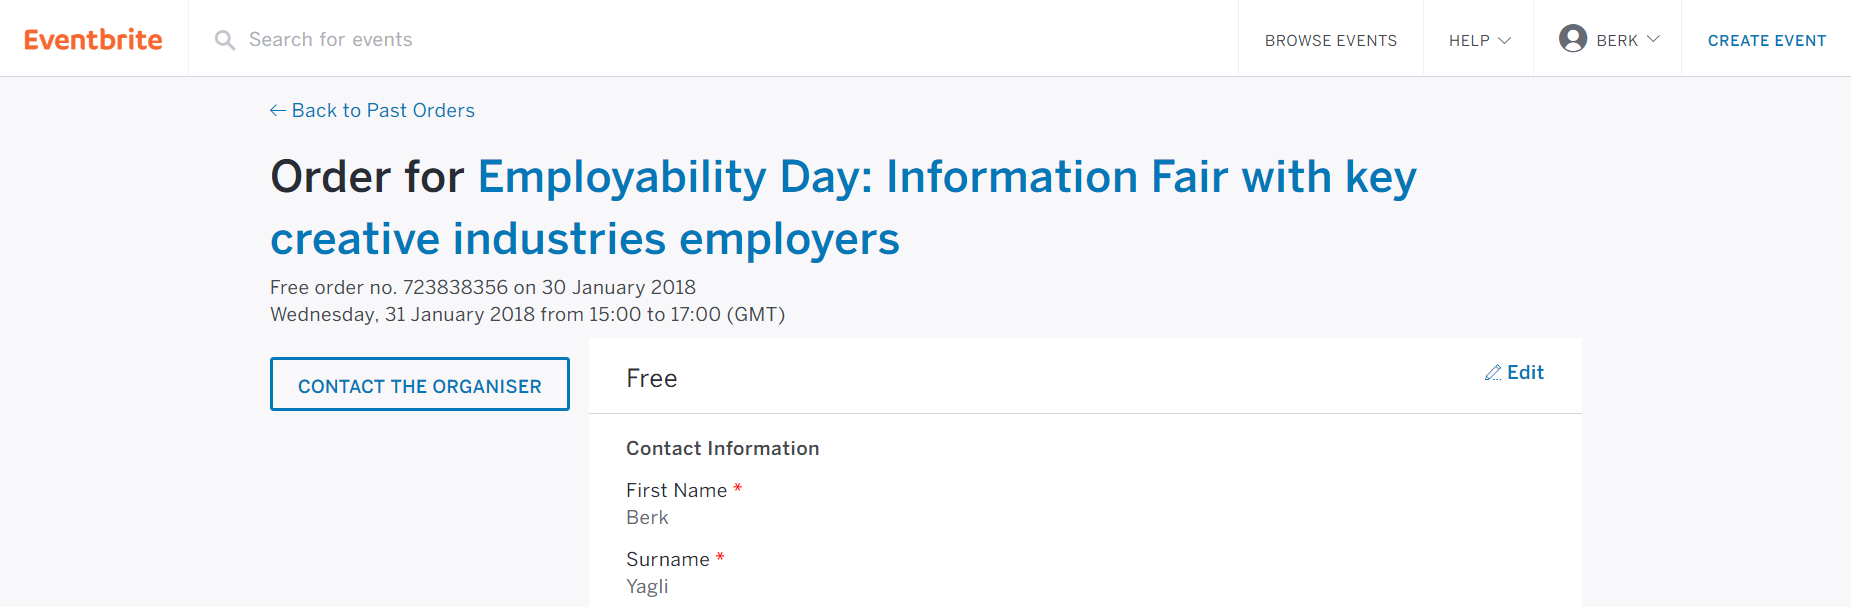Go back to Past Orders

(x=383, y=111)
